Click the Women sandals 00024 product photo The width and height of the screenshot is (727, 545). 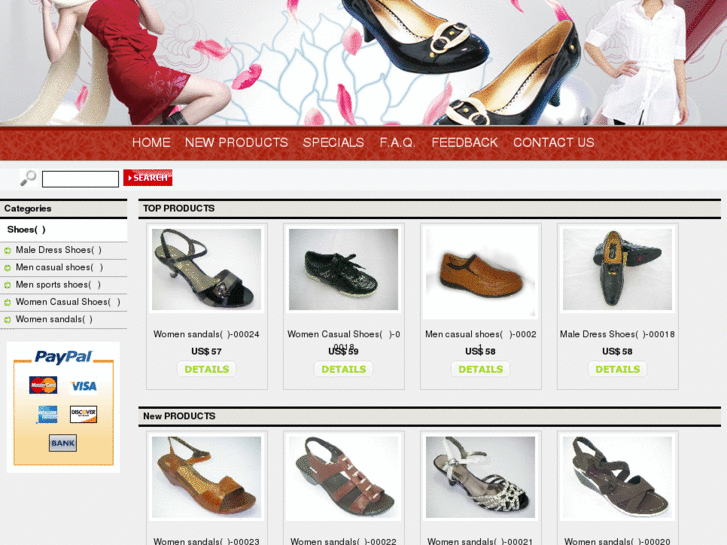point(207,269)
